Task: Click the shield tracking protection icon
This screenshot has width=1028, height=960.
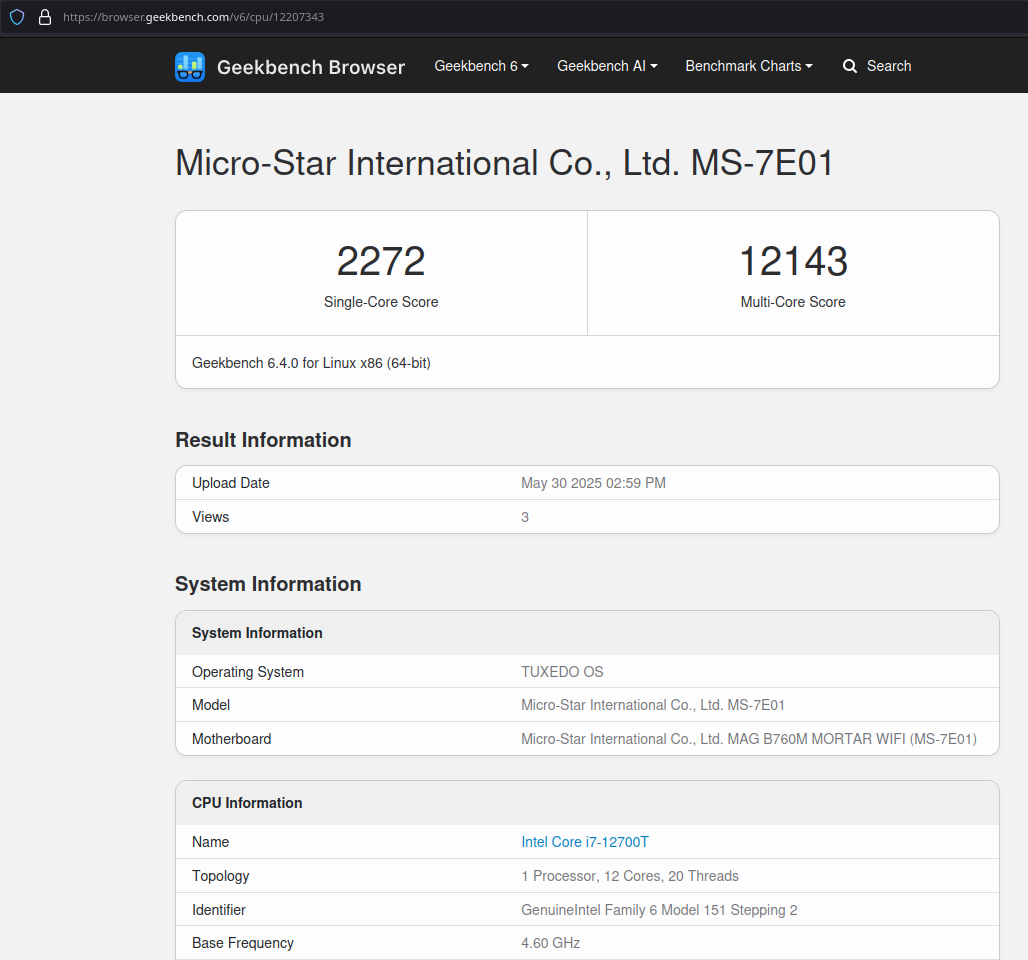Action: [x=17, y=17]
